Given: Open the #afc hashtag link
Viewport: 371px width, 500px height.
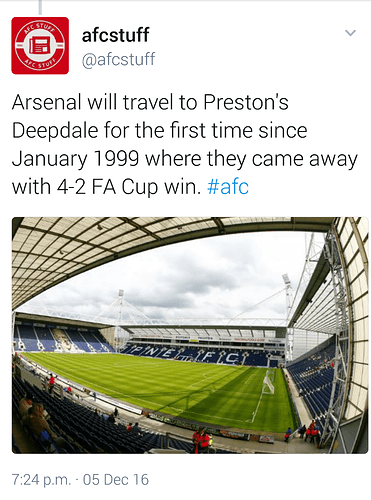Looking at the screenshot, I should pyautogui.click(x=228, y=187).
